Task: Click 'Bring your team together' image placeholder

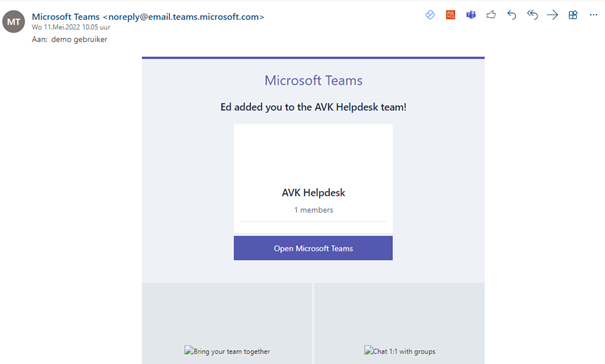Action: tap(227, 351)
